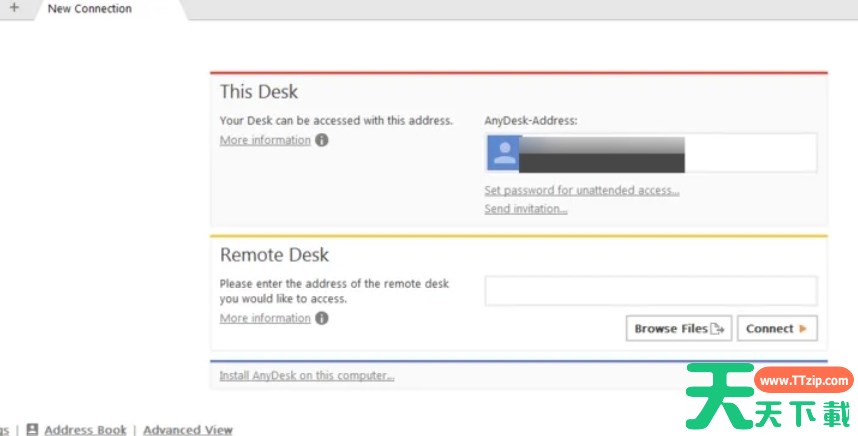Click the partially visible Settings link at bottom-left
The image size is (858, 436).
[5, 430]
